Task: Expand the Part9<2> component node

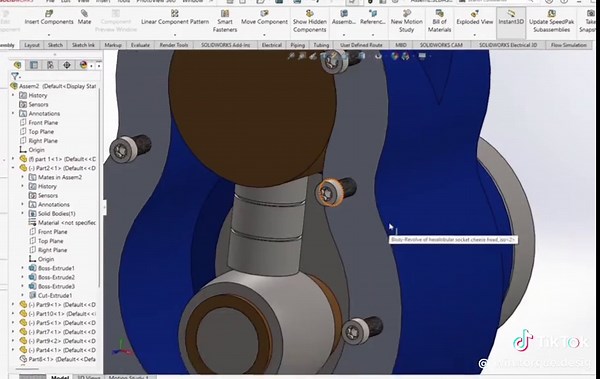Action: tap(13, 341)
